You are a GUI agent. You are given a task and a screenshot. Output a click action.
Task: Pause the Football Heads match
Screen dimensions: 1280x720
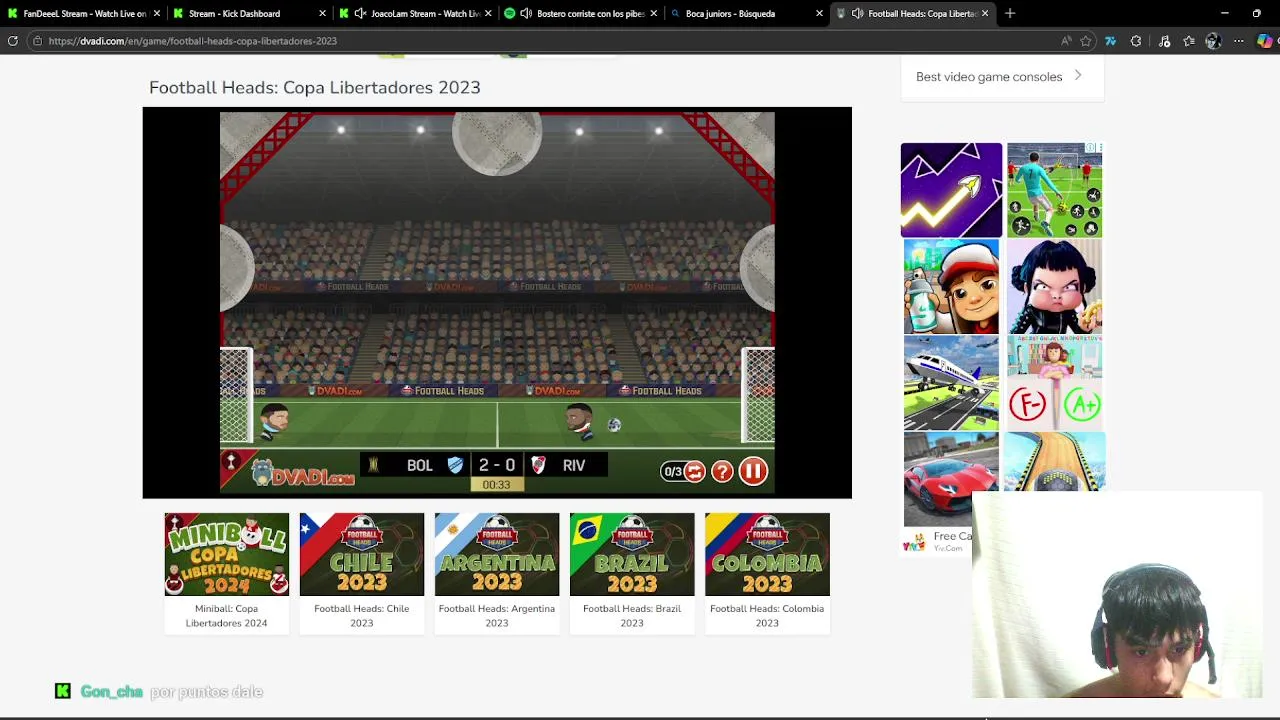(x=753, y=470)
